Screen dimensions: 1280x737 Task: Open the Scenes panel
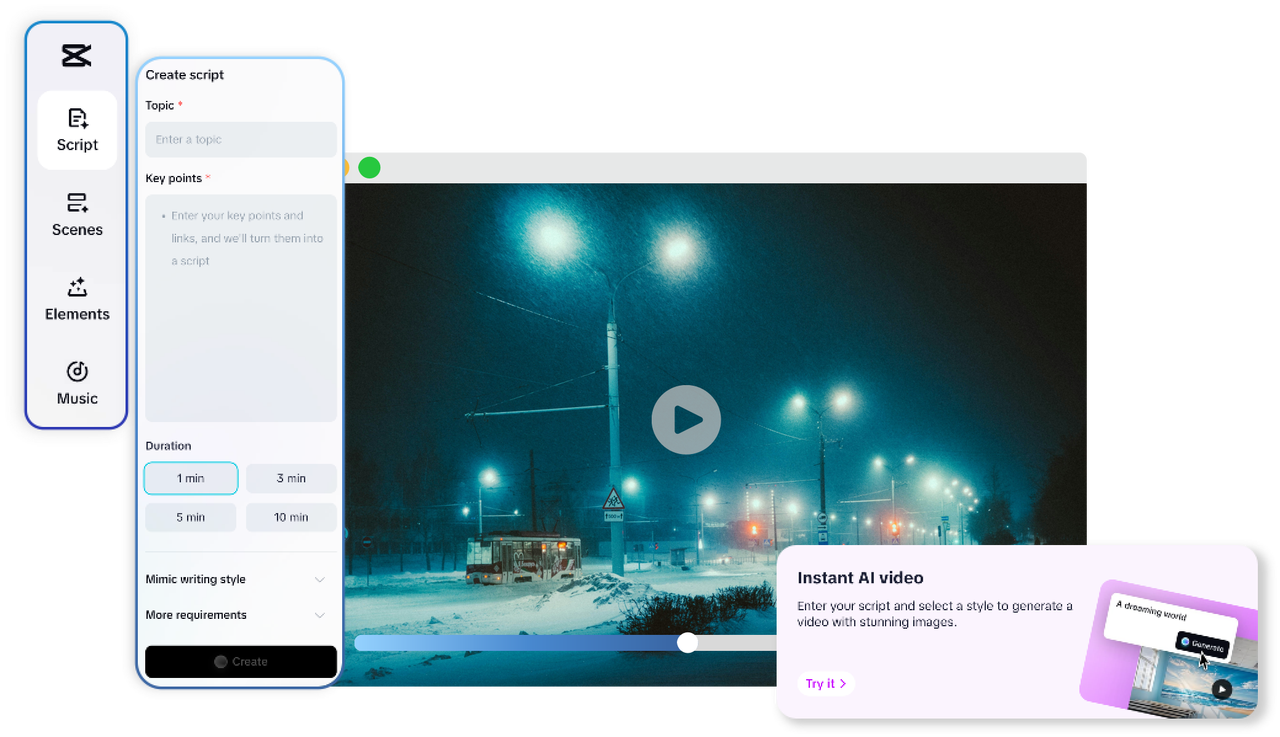(77, 214)
